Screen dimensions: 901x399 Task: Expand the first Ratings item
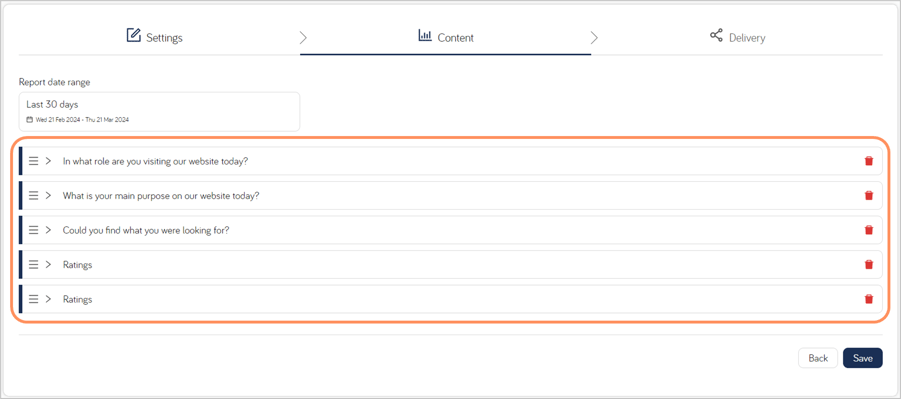48,264
